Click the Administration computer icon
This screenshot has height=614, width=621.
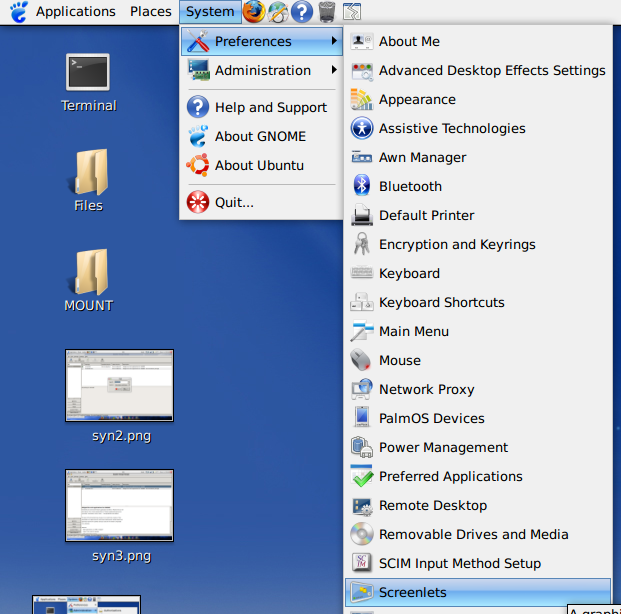click(x=198, y=70)
